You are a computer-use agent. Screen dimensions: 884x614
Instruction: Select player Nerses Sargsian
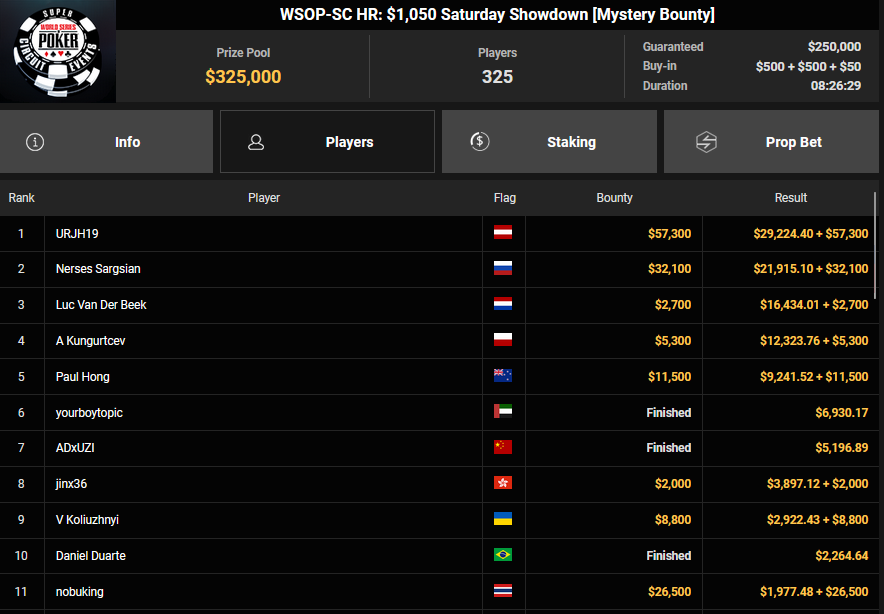(x=98, y=269)
